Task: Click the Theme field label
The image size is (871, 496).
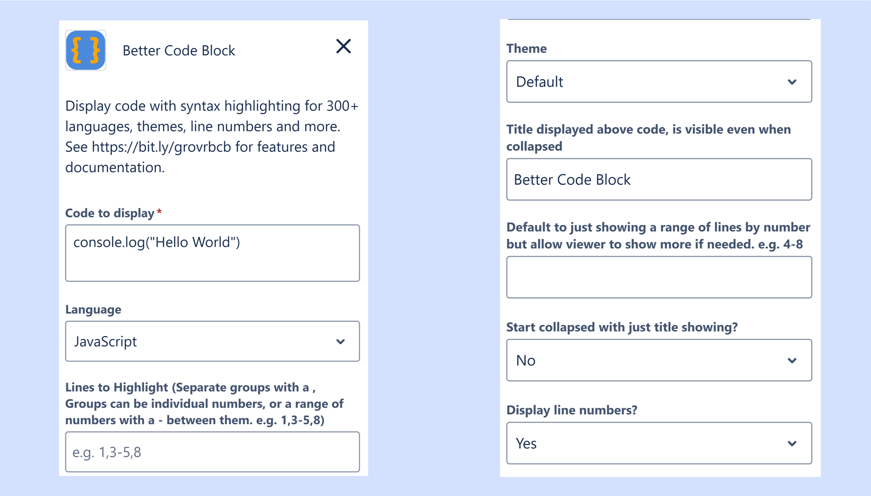Action: click(x=527, y=48)
